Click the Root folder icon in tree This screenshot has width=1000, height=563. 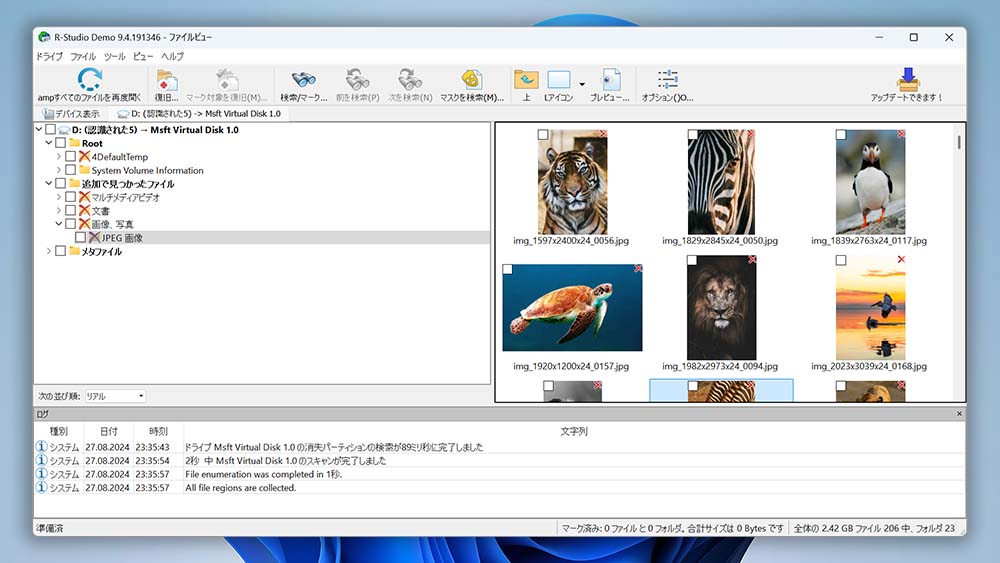pos(74,143)
